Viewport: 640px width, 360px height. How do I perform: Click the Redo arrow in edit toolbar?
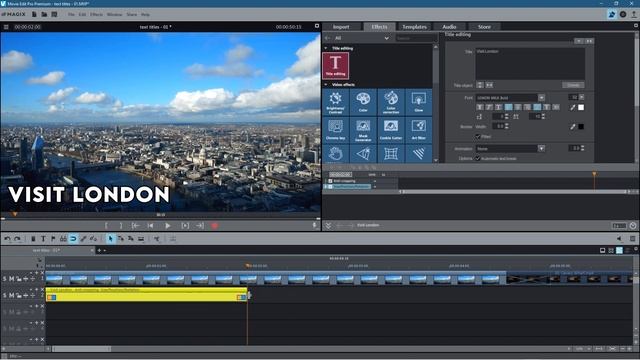point(17,239)
